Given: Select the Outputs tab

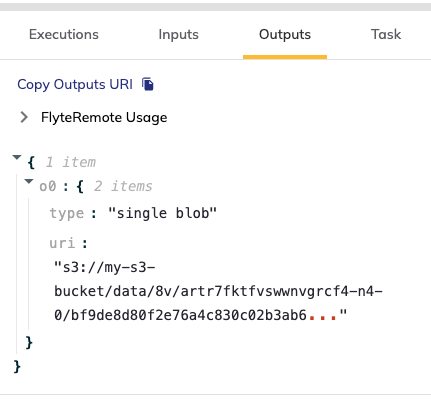Looking at the screenshot, I should click(285, 34).
